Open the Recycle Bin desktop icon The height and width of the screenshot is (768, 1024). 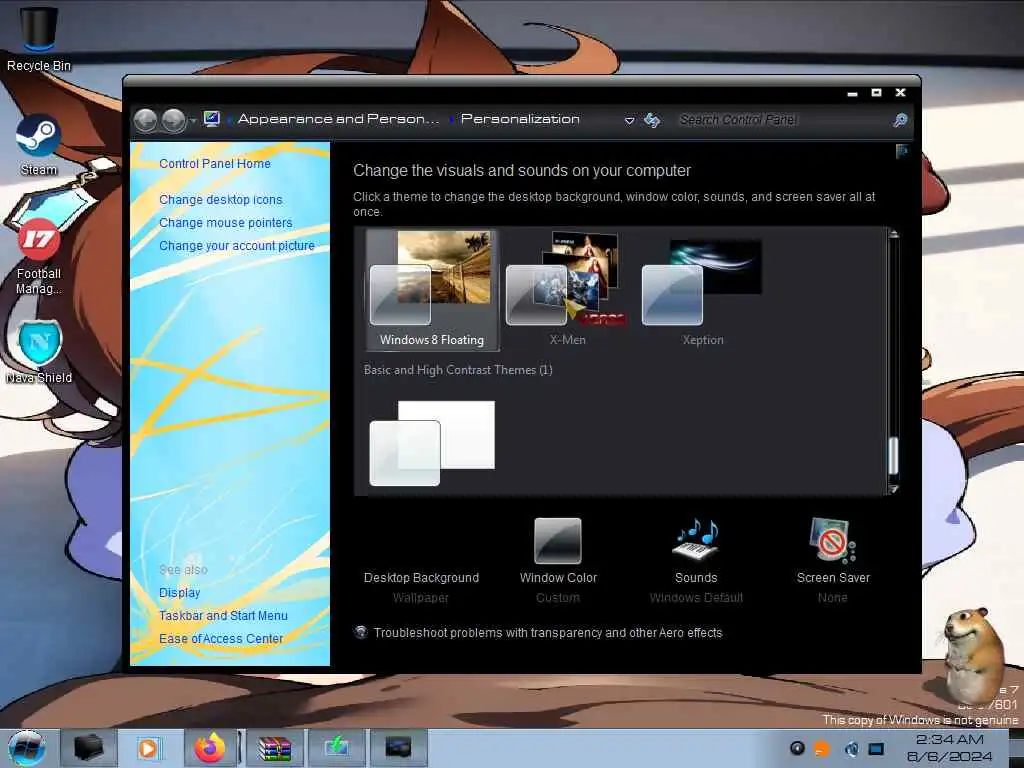39,38
